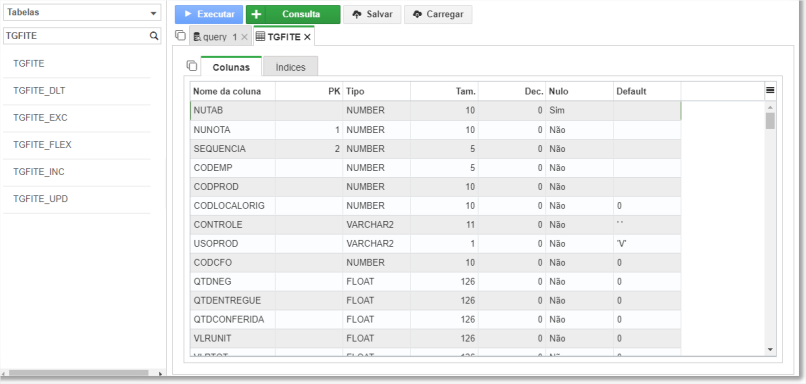Image resolution: width=806 pixels, height=384 pixels.
Task: Select the CODLOCALORIG row
Action: coord(435,206)
